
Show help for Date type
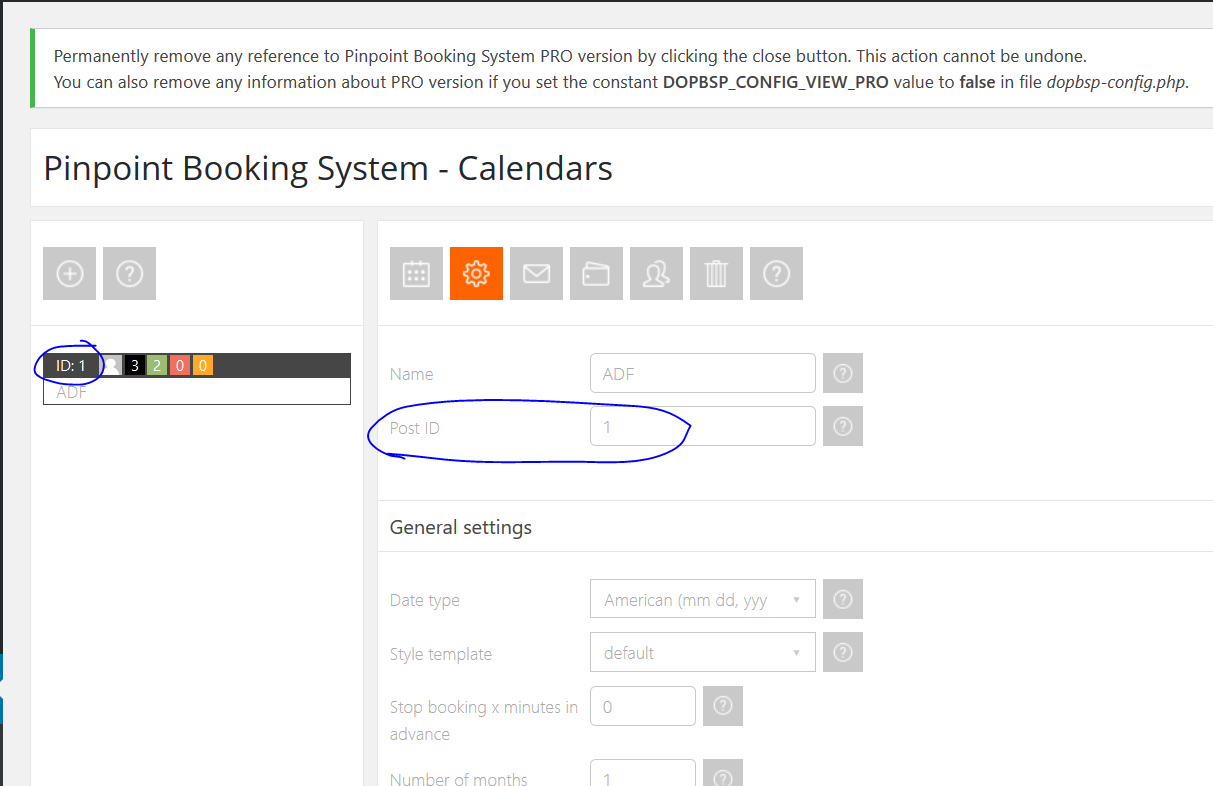(843, 599)
